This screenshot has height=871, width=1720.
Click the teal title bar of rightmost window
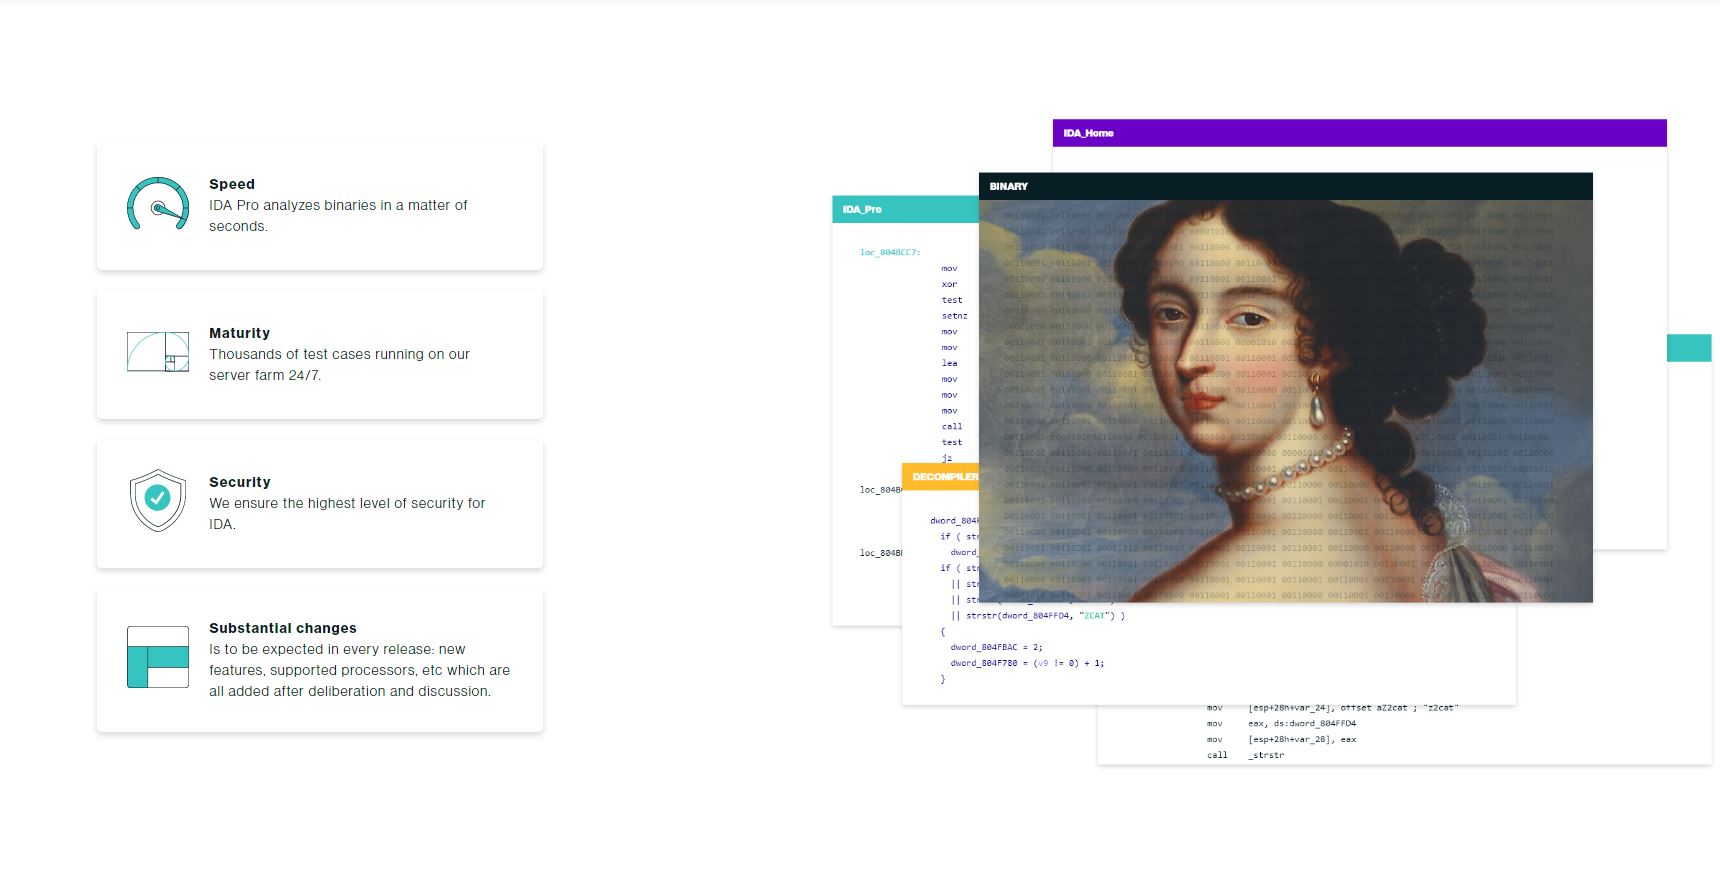tap(1689, 348)
